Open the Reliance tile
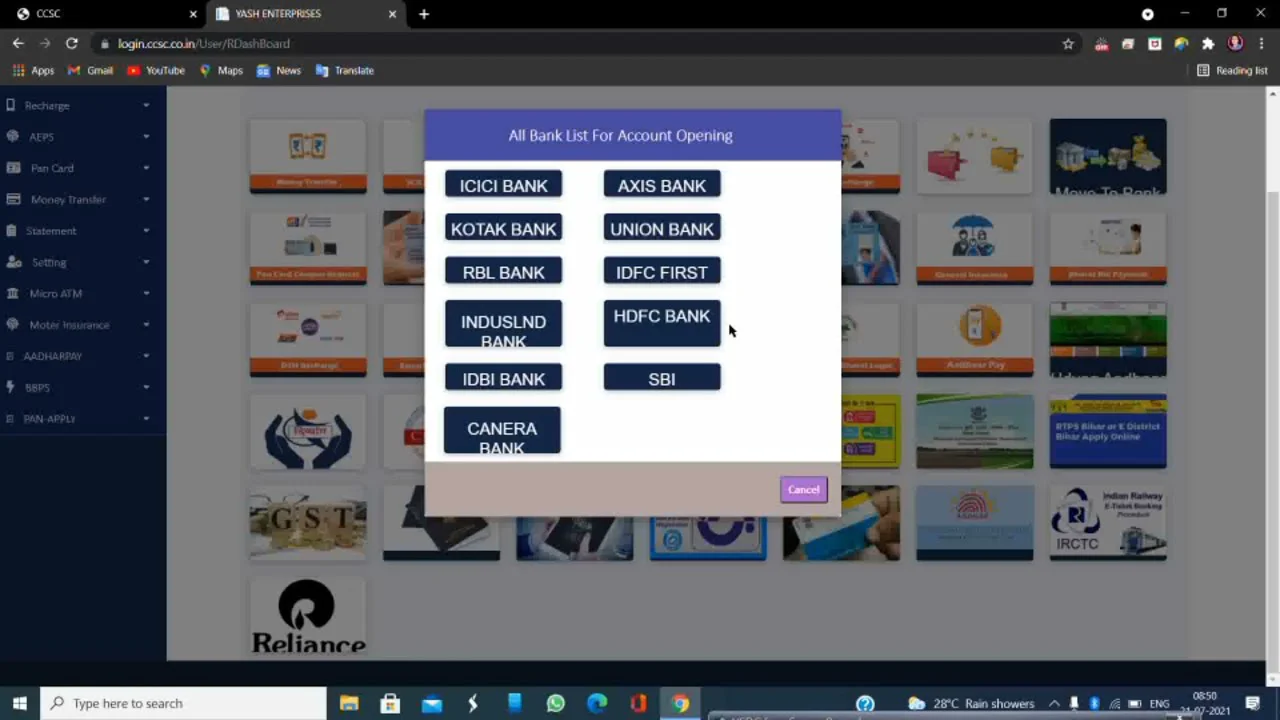1280x720 pixels. (x=308, y=615)
